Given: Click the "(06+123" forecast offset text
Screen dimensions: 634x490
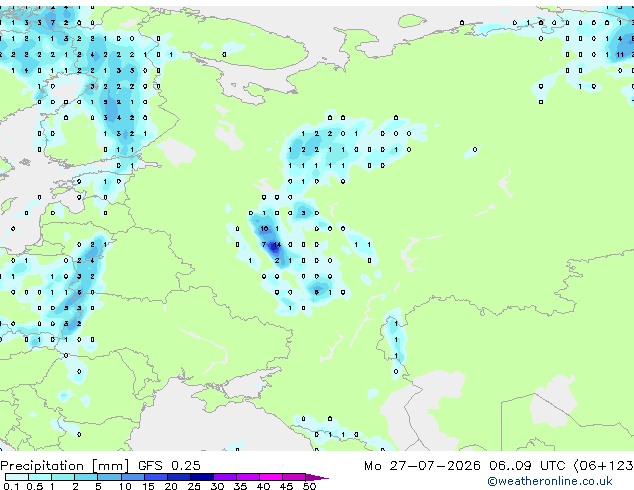Looking at the screenshot, I should click(x=603, y=466).
